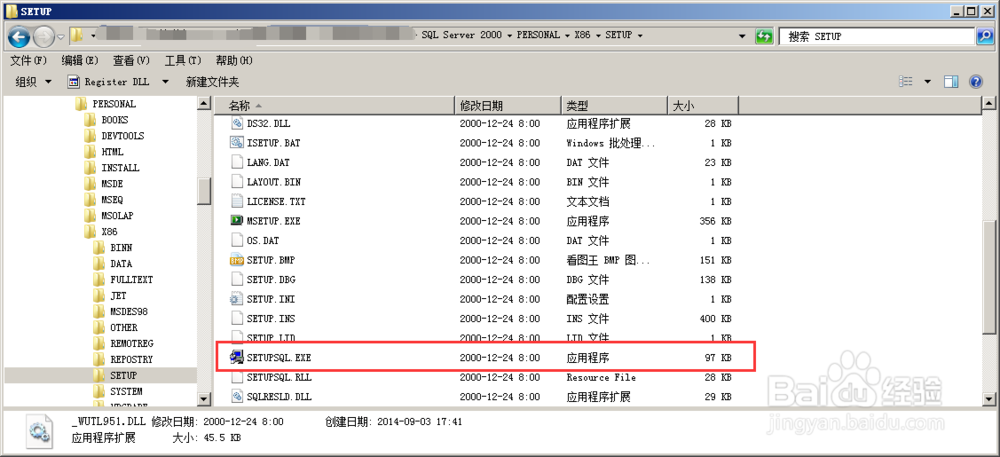
Task: Select REPOSTRY folder in tree
Action: point(131,359)
